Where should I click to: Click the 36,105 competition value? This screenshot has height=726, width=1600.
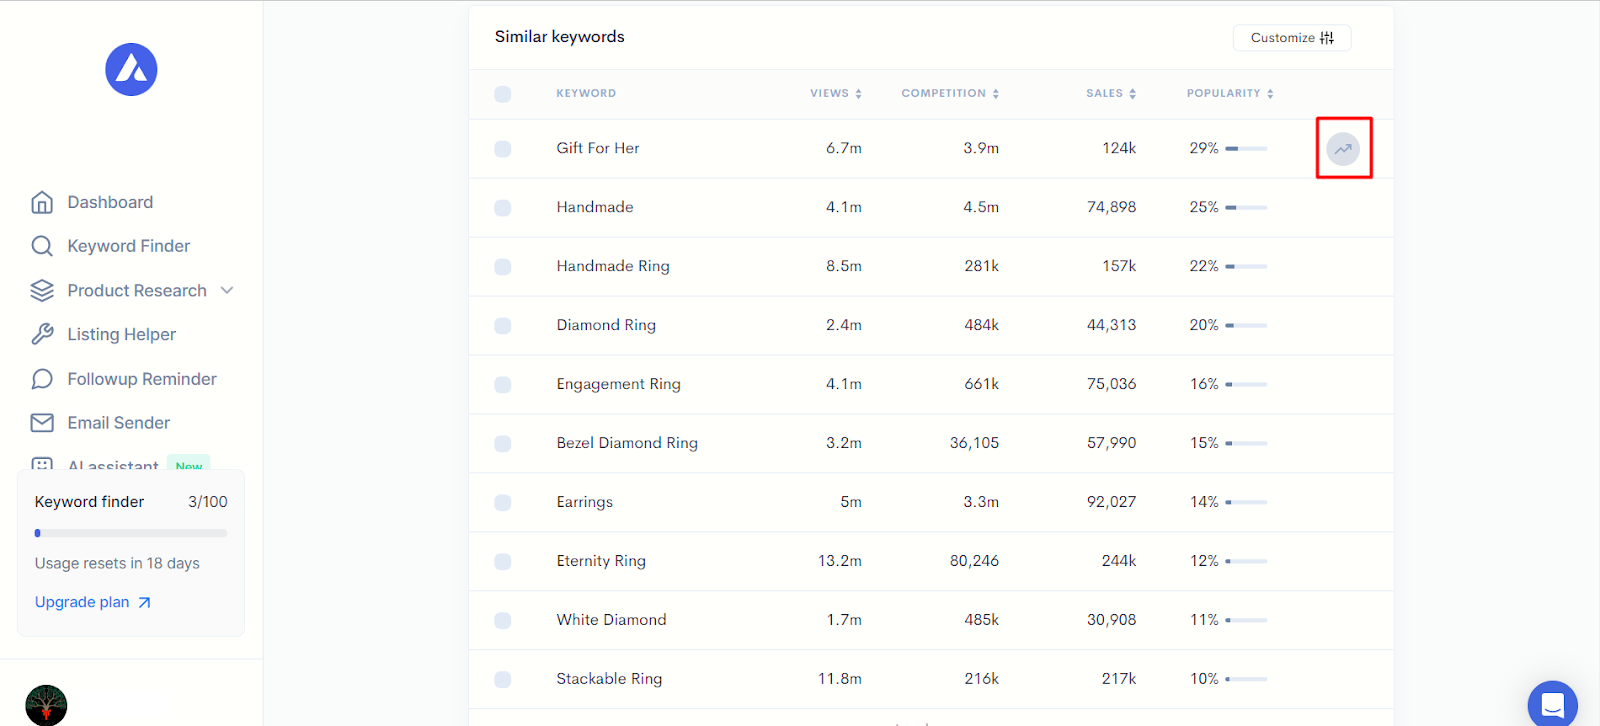pos(974,443)
